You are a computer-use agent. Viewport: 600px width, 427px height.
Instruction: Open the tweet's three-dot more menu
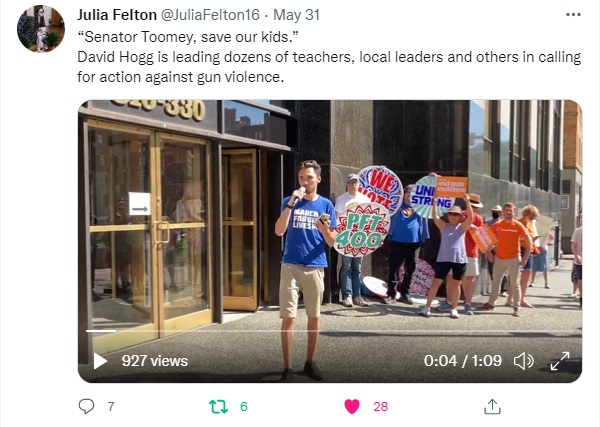573,15
